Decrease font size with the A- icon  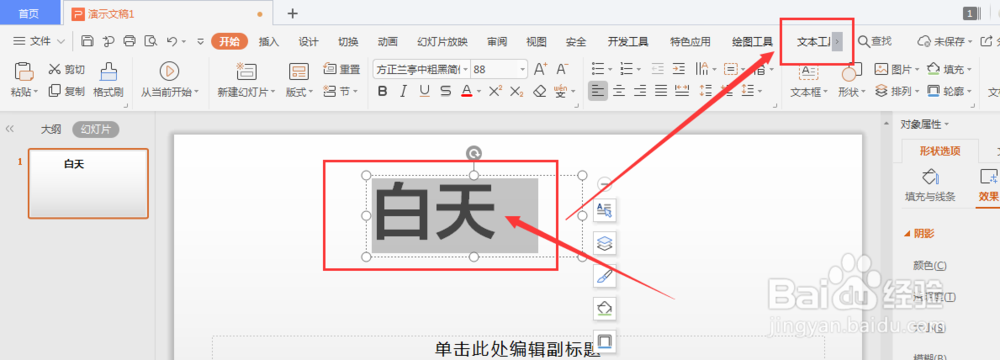pyautogui.click(x=562, y=69)
